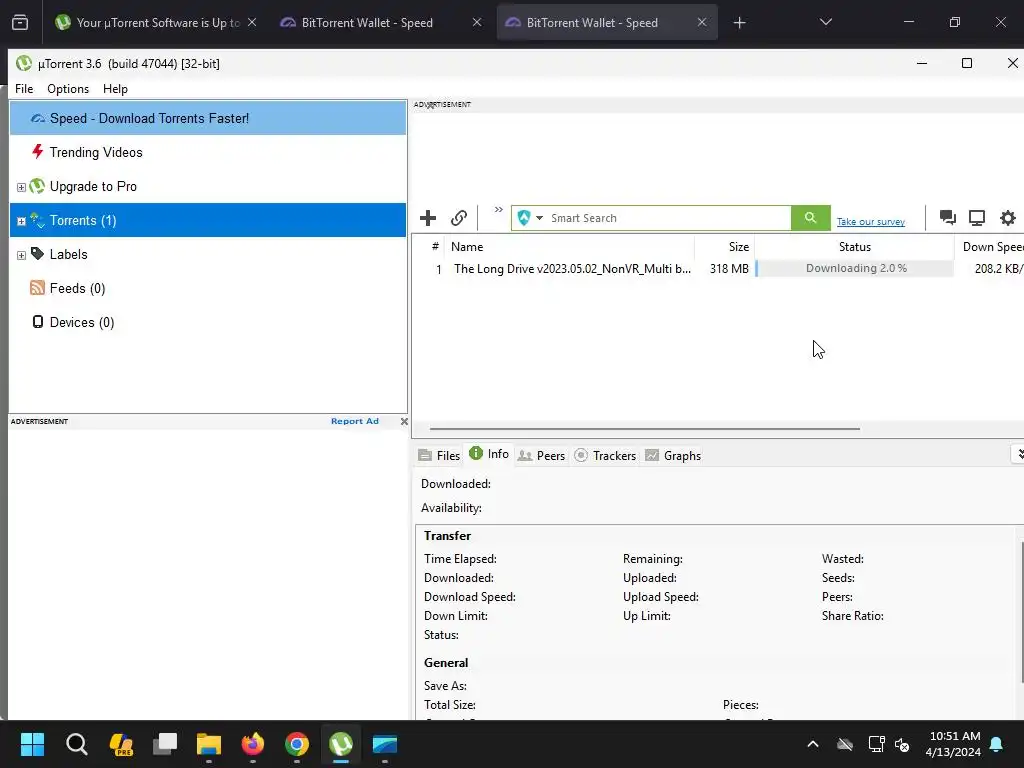Select Trending Videos in sidebar
Image resolution: width=1024 pixels, height=768 pixels.
point(208,152)
